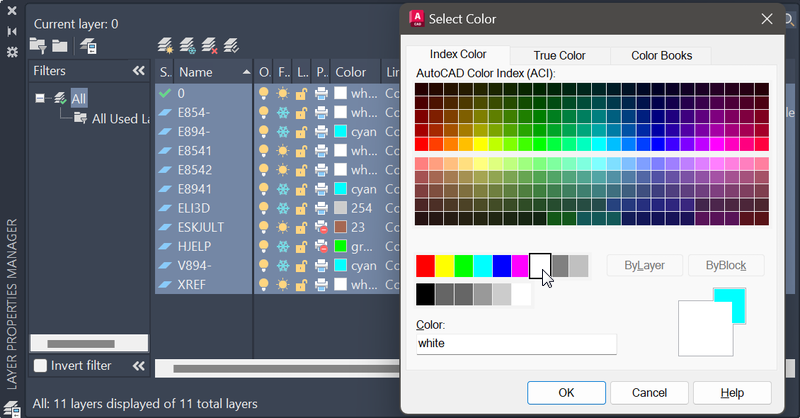Click New Layer Frozen in Viewports icon
The image size is (800, 418).
point(188,45)
